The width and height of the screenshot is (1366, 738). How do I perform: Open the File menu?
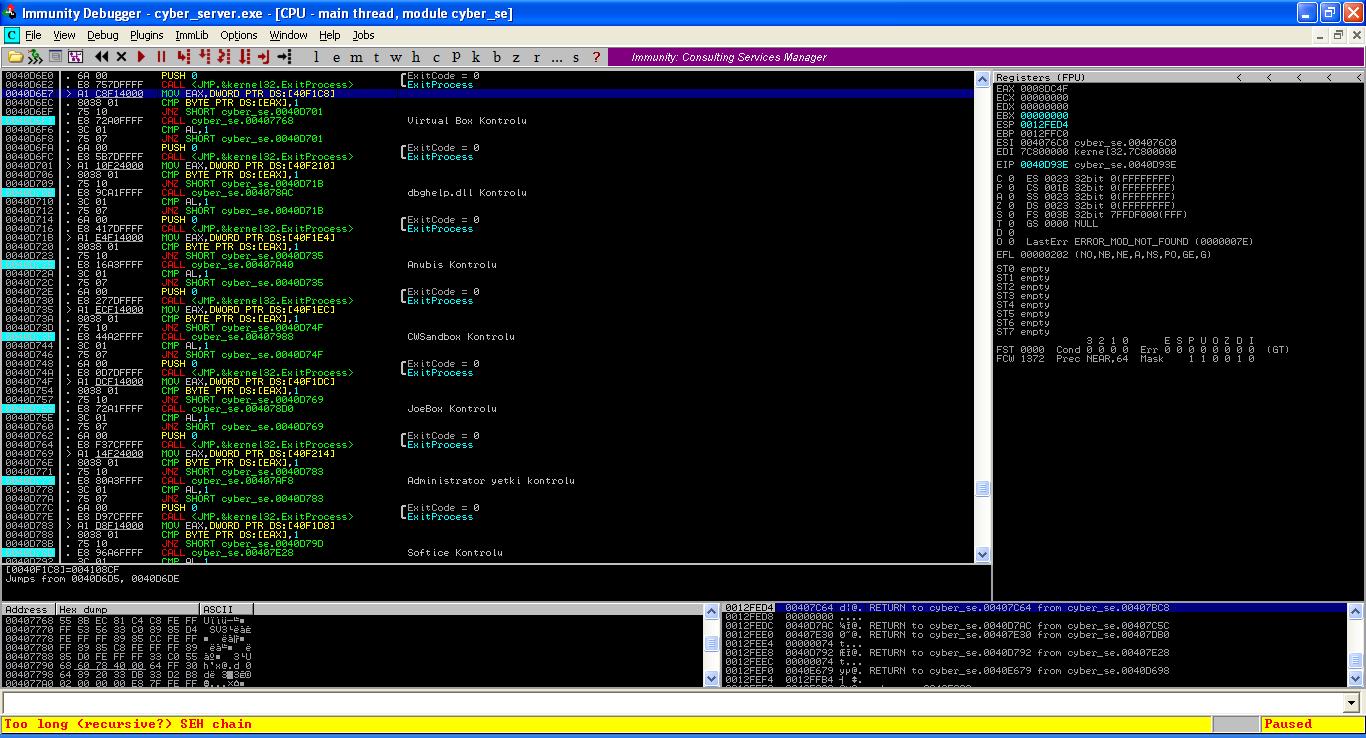[x=33, y=35]
